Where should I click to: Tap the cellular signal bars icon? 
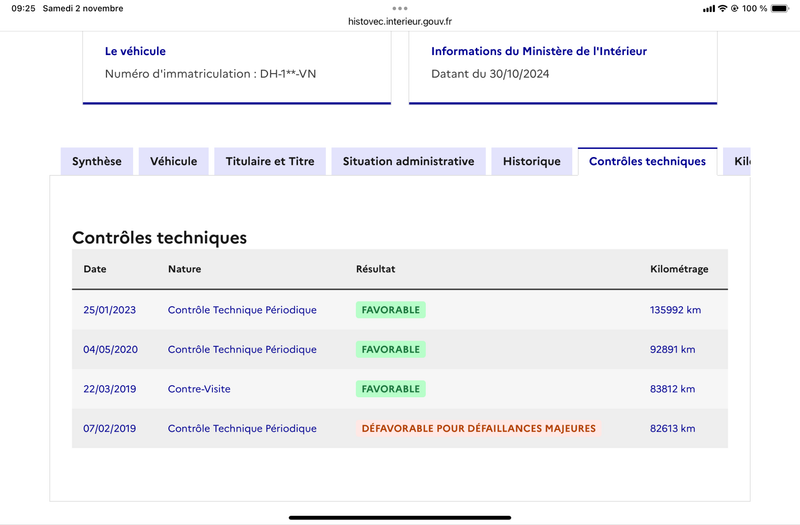click(x=709, y=9)
